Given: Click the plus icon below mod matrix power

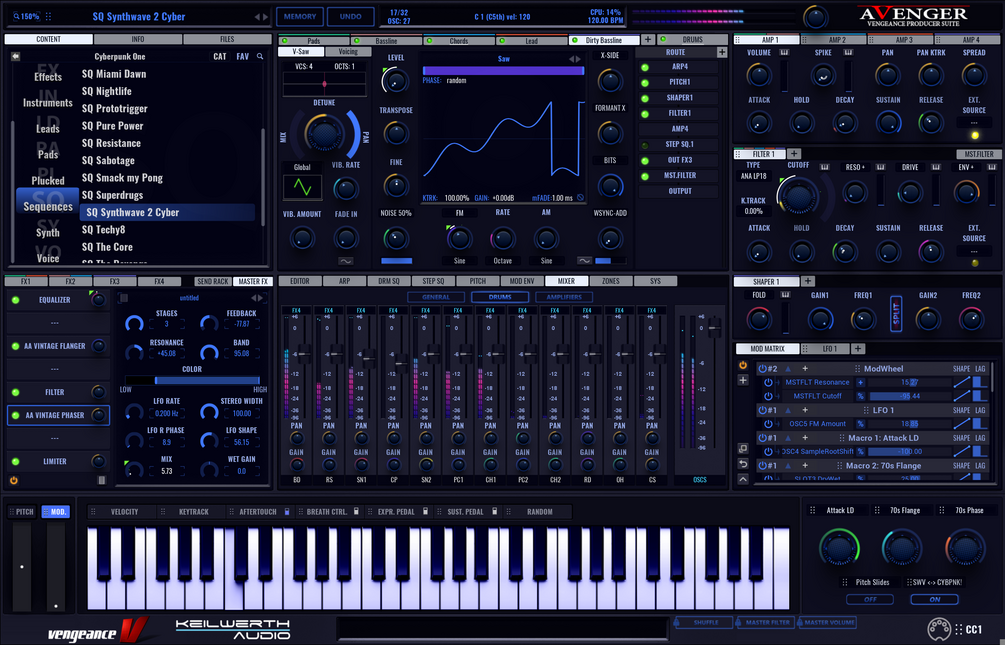Looking at the screenshot, I should click(743, 380).
